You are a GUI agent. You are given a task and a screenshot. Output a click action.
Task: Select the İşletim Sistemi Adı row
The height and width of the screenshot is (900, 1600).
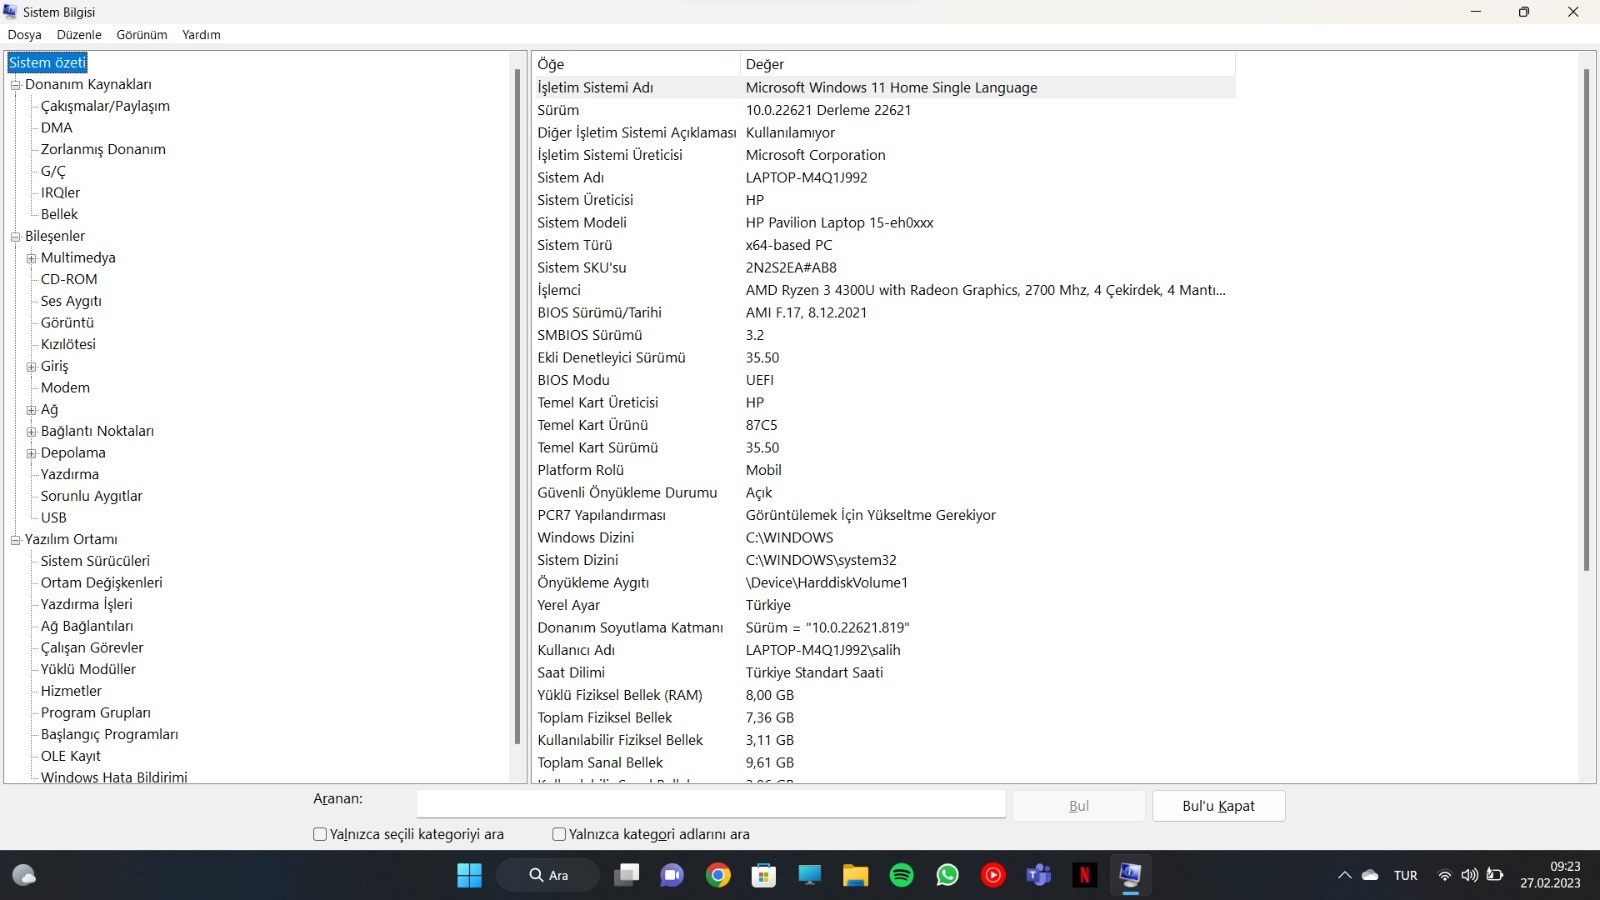[x=884, y=88]
